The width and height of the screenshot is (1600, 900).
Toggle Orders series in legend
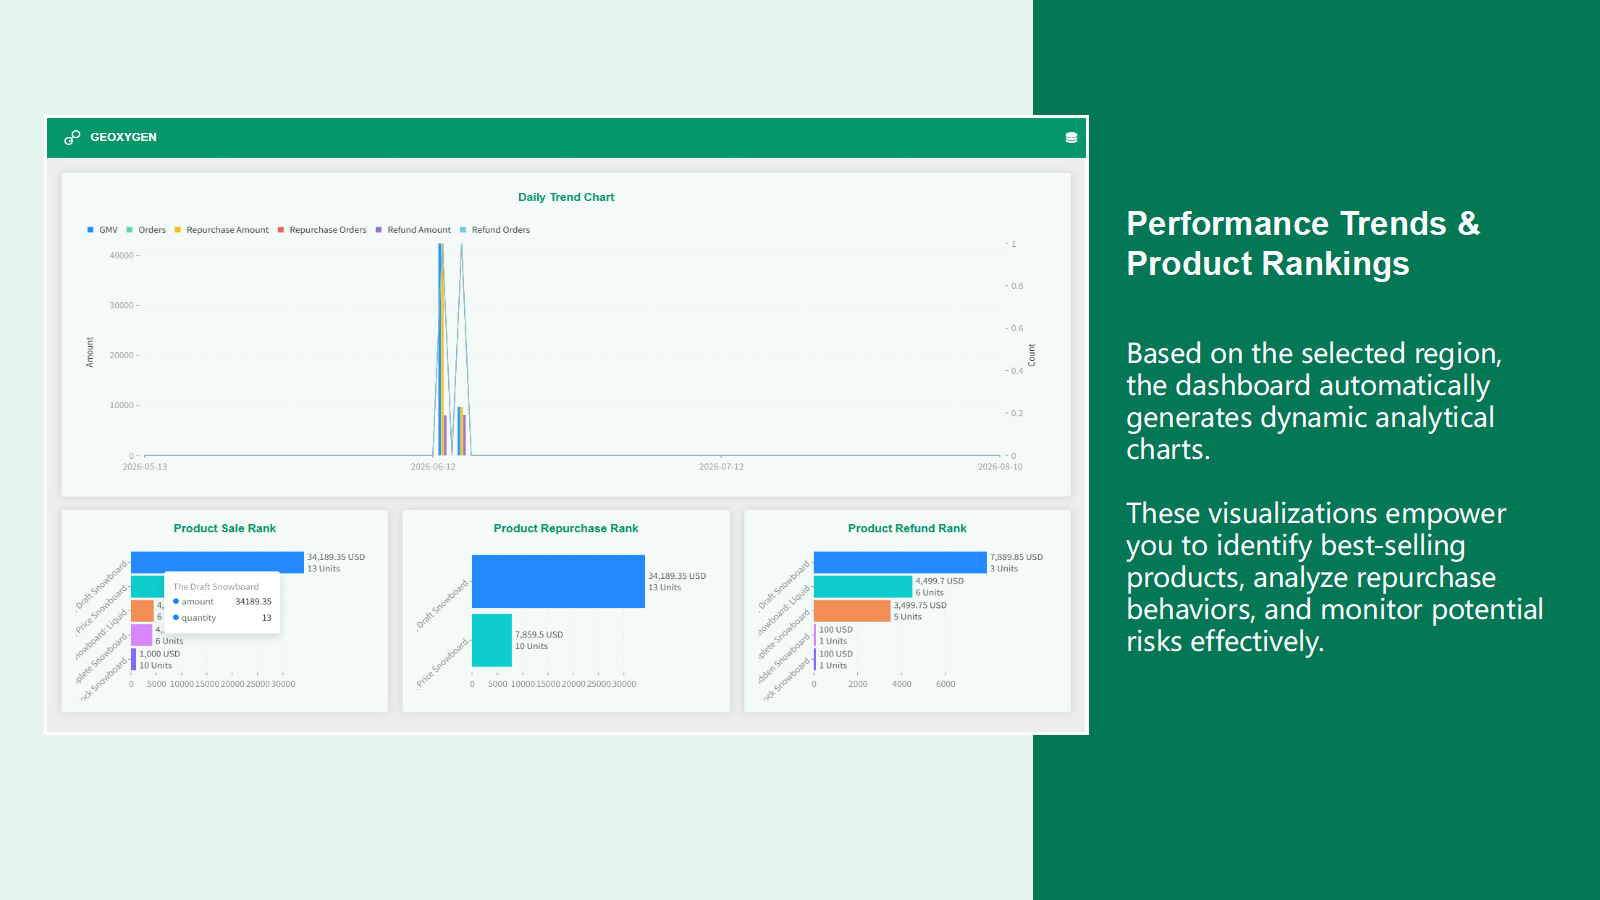(146, 230)
